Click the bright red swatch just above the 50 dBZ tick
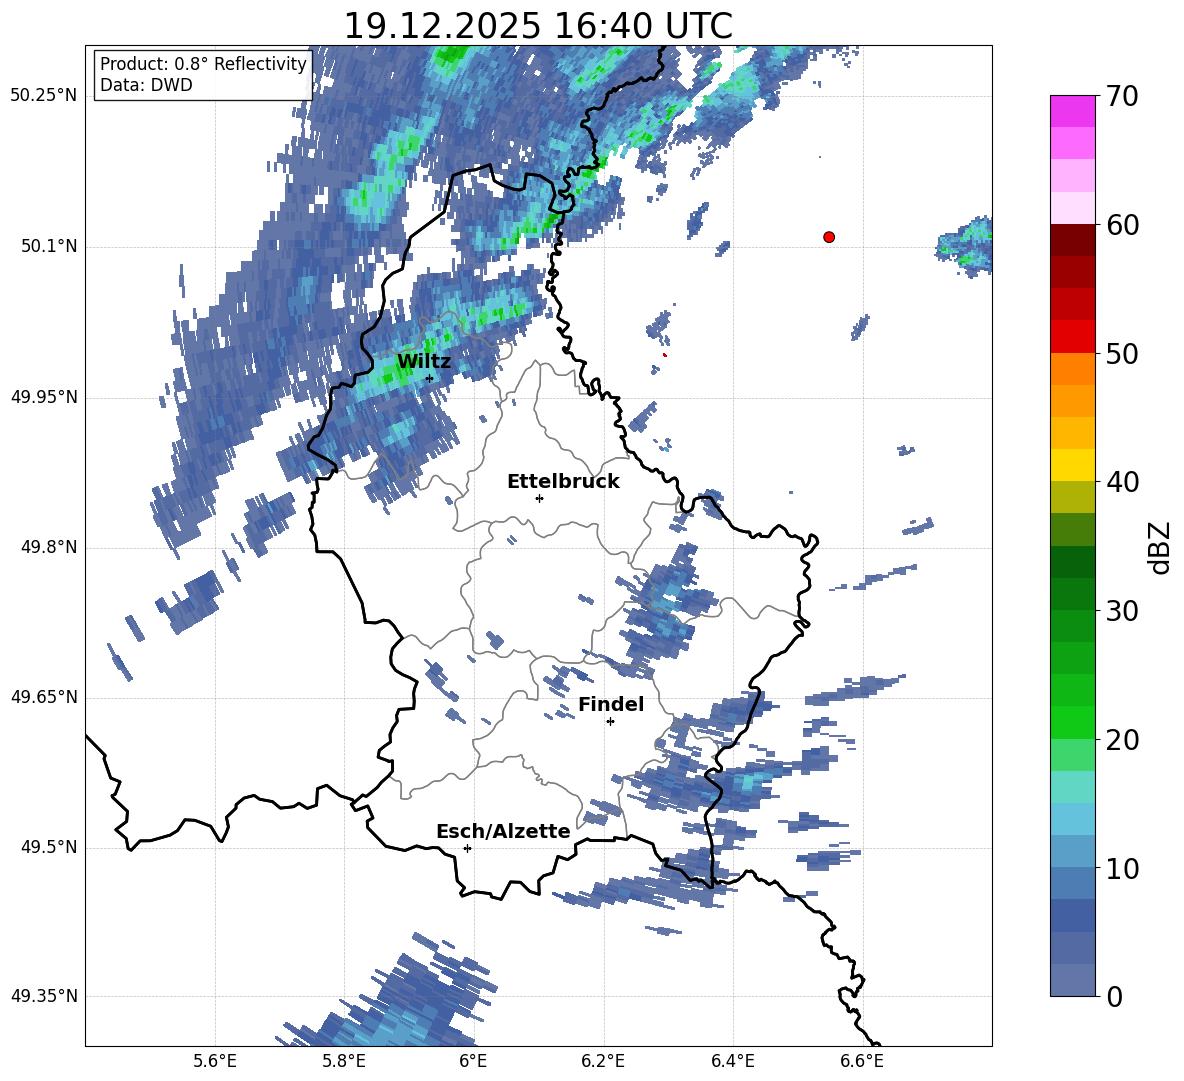Viewport: 1184px width, 1081px height. click(x=1072, y=337)
